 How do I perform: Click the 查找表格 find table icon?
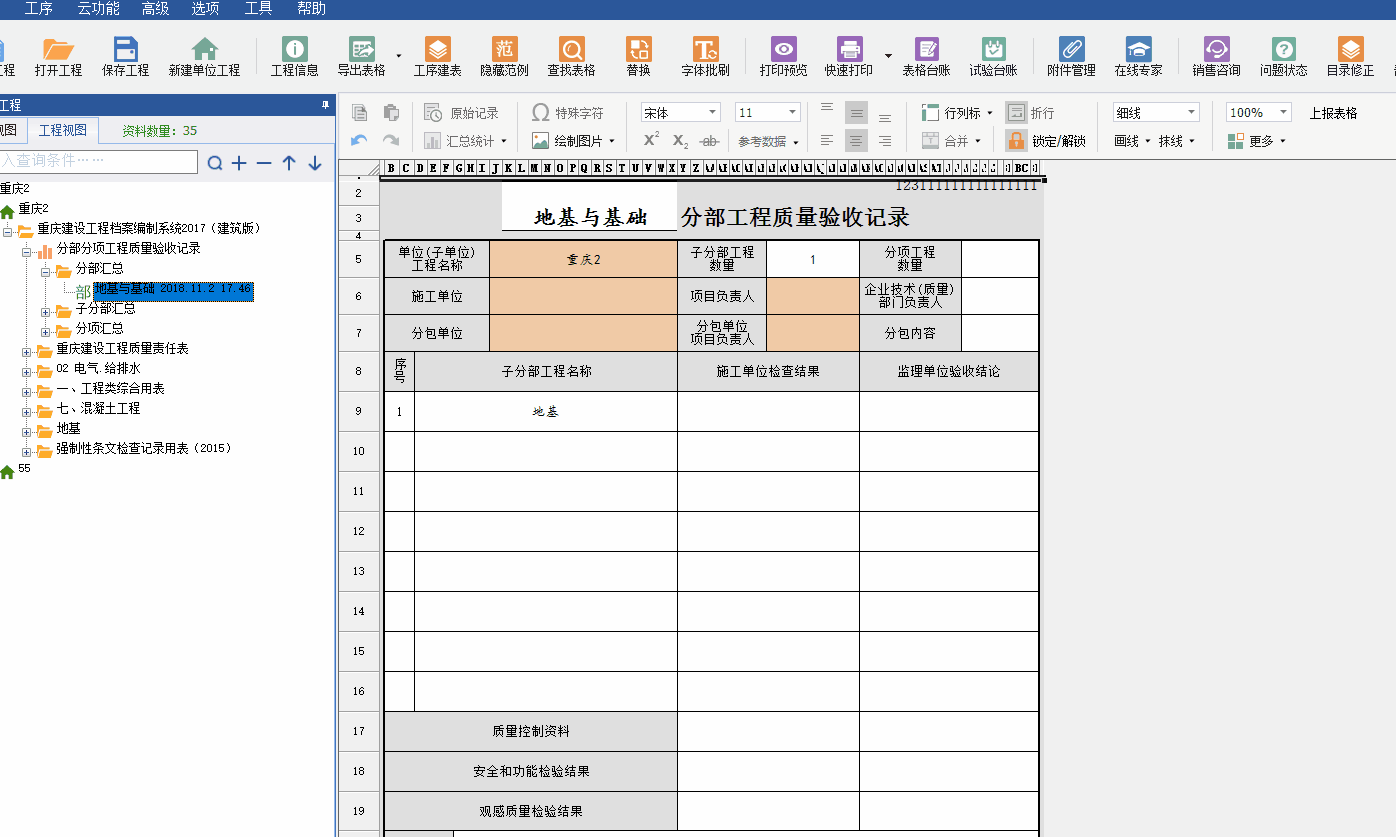571,57
